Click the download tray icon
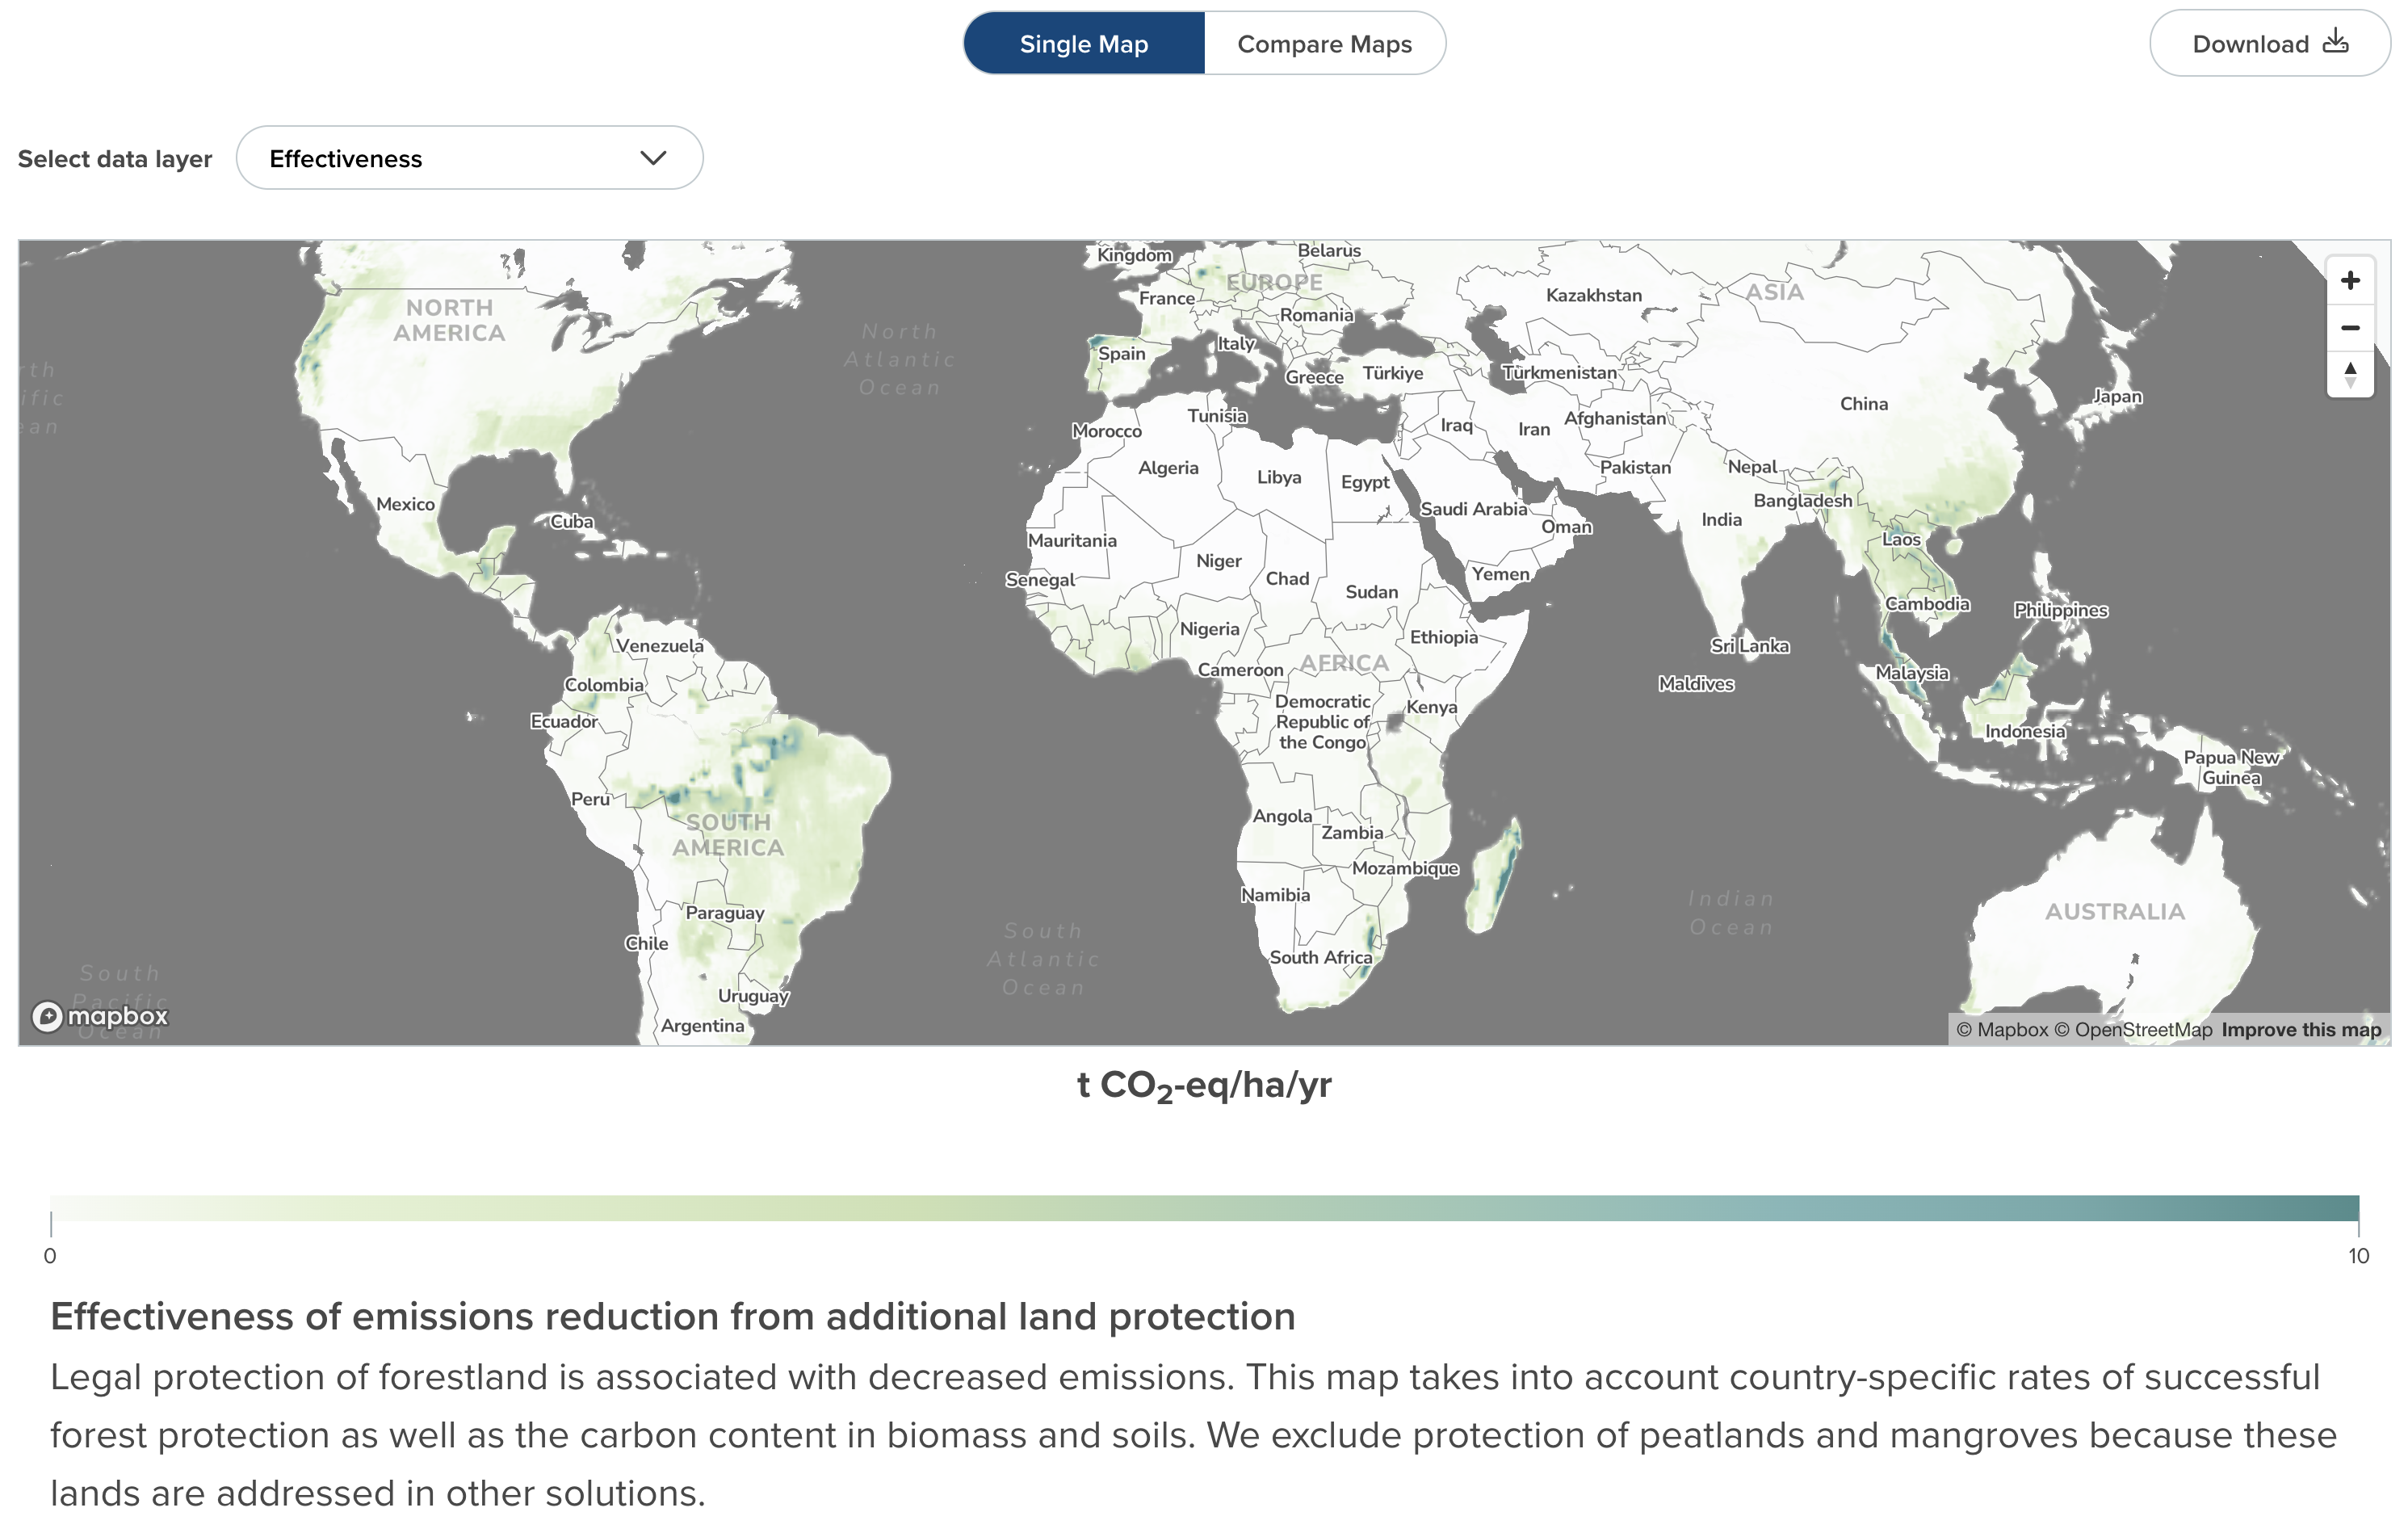 (x=2335, y=42)
